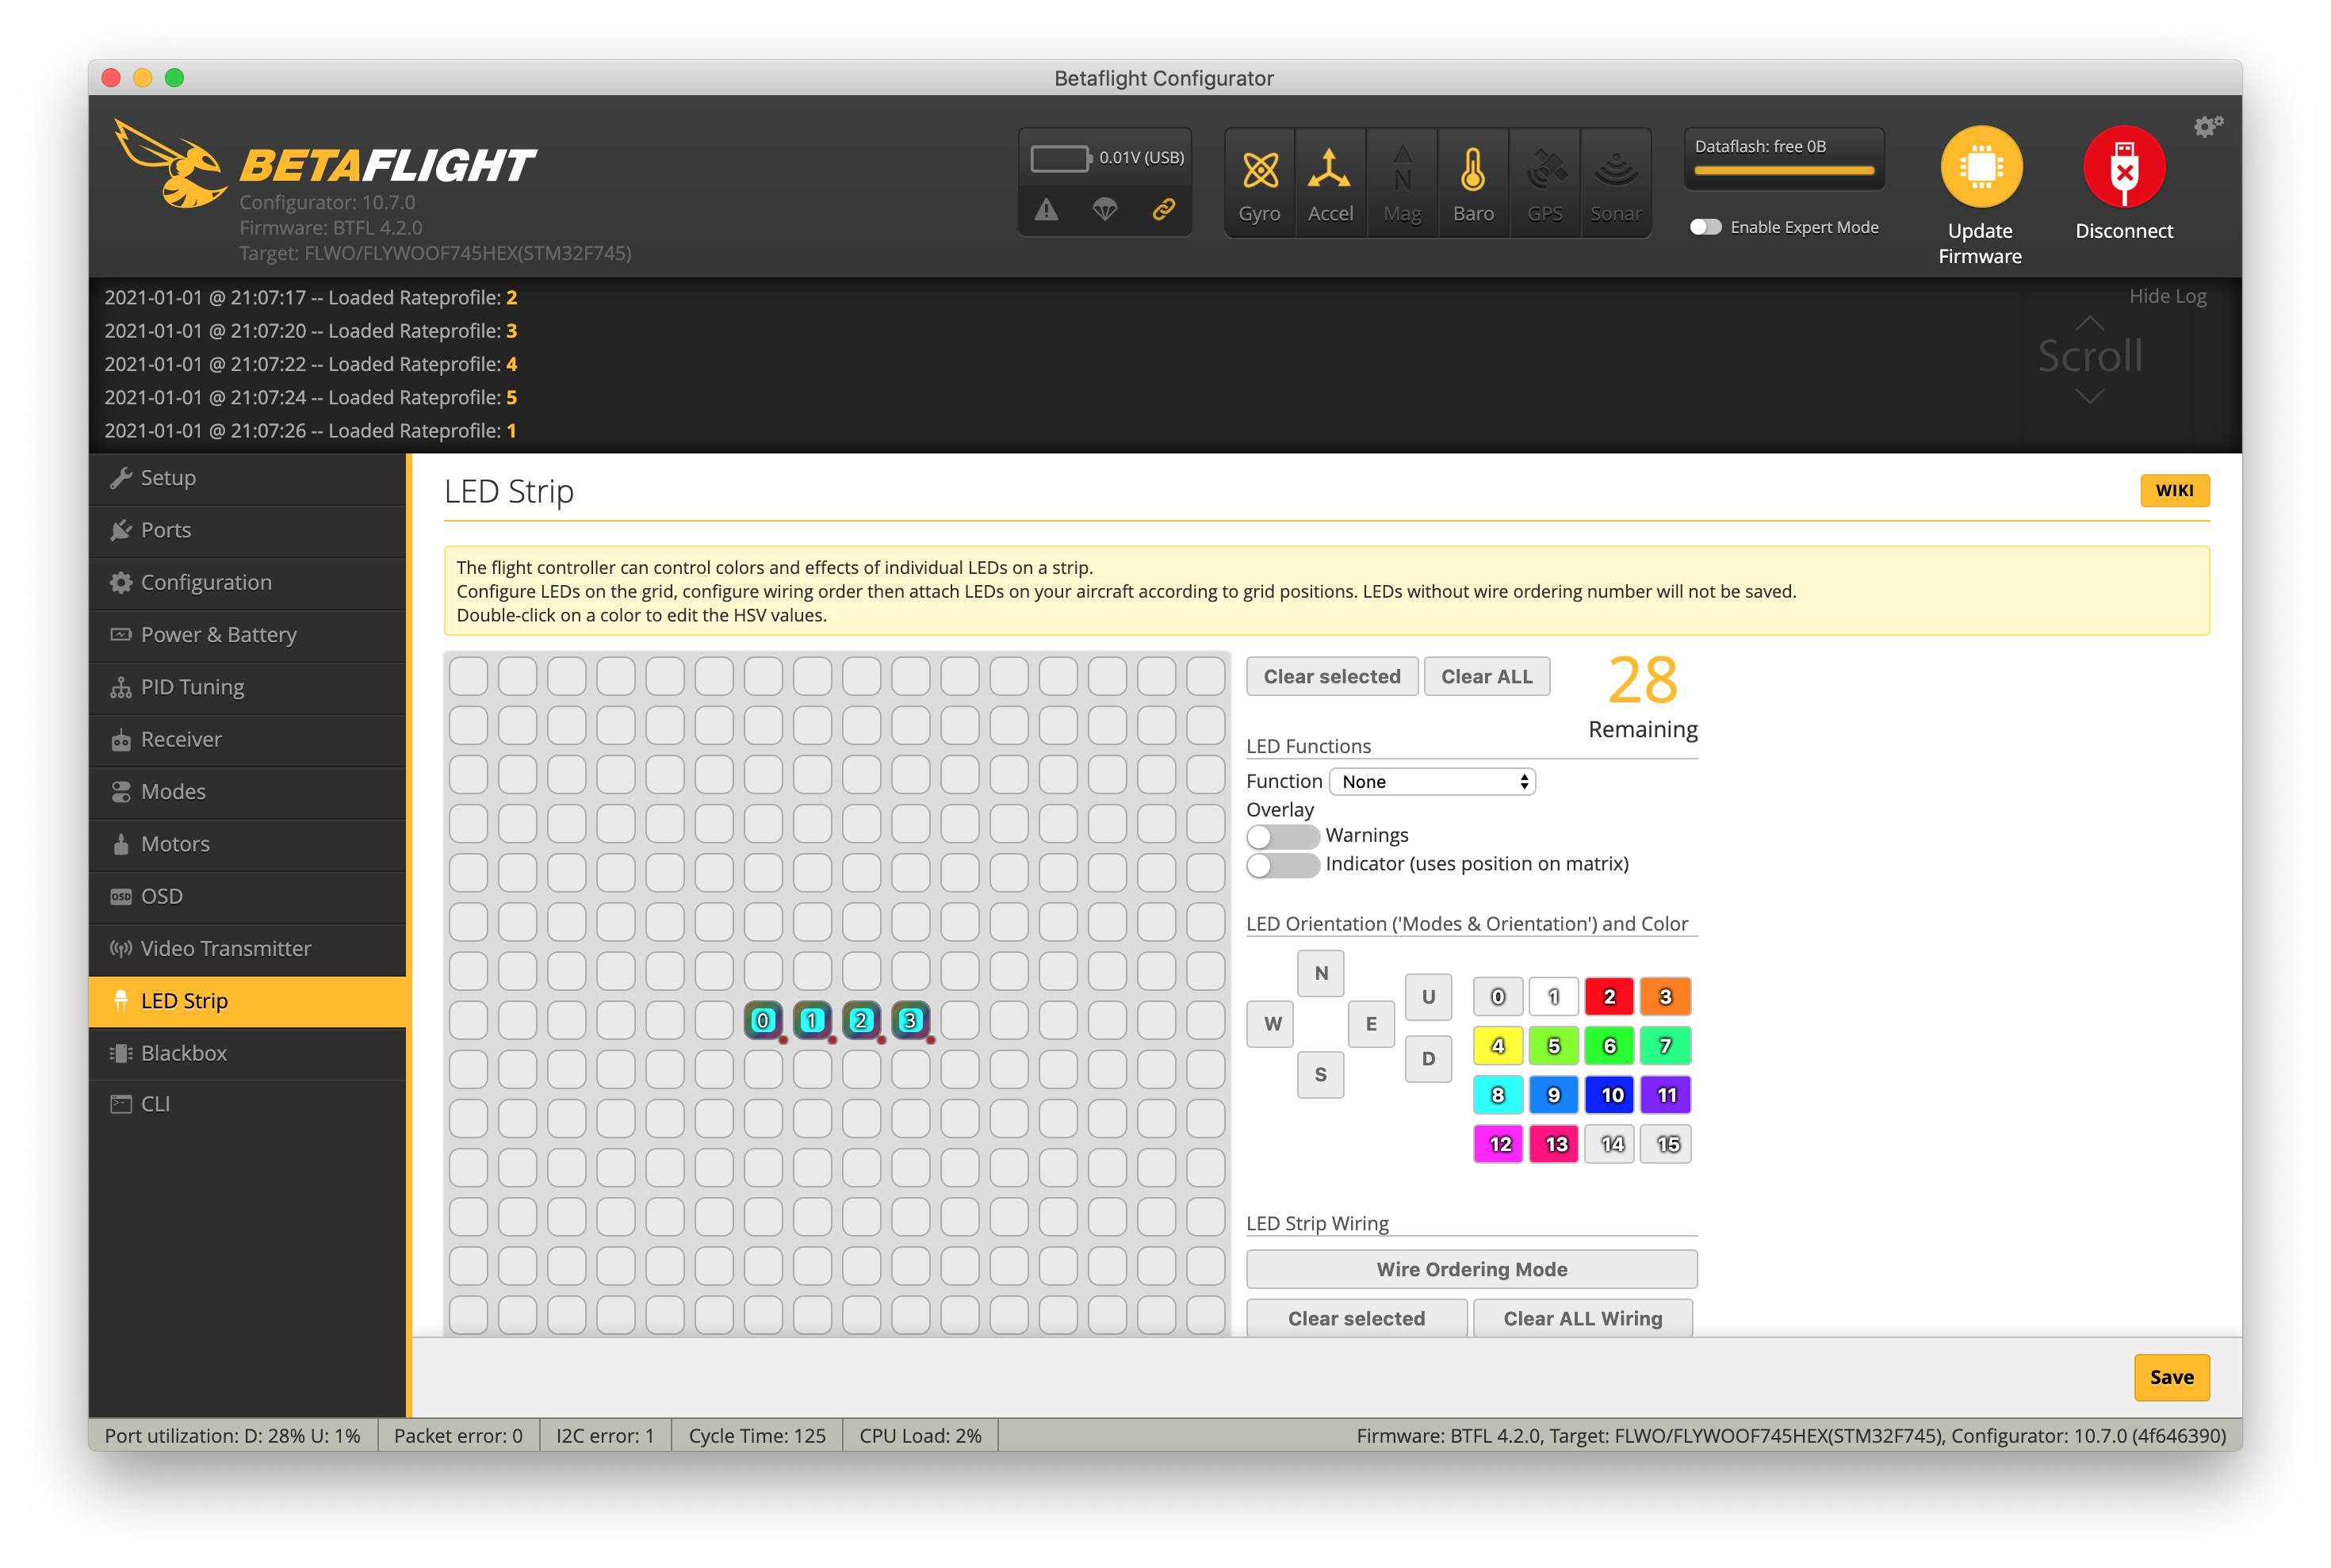Click Clear selected above LED Functions
Viewport: 2331px width, 1568px height.
[x=1331, y=677]
